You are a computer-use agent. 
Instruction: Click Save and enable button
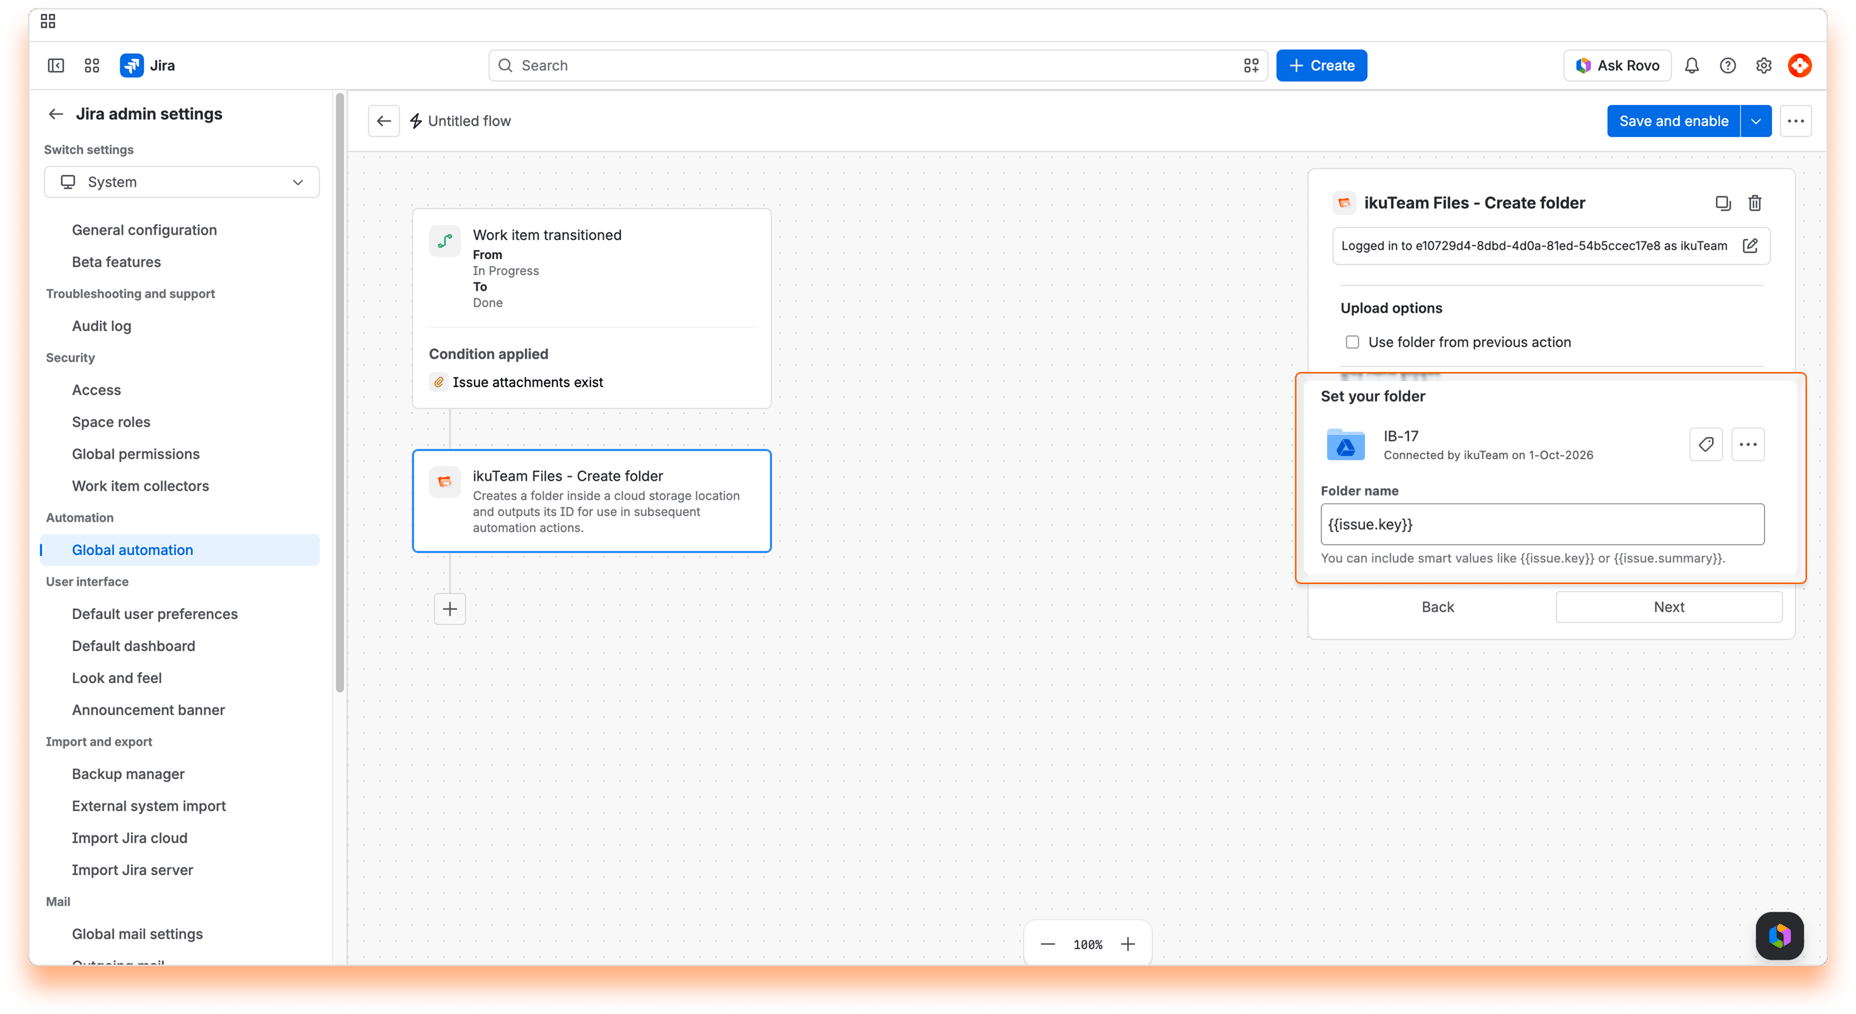tap(1673, 121)
